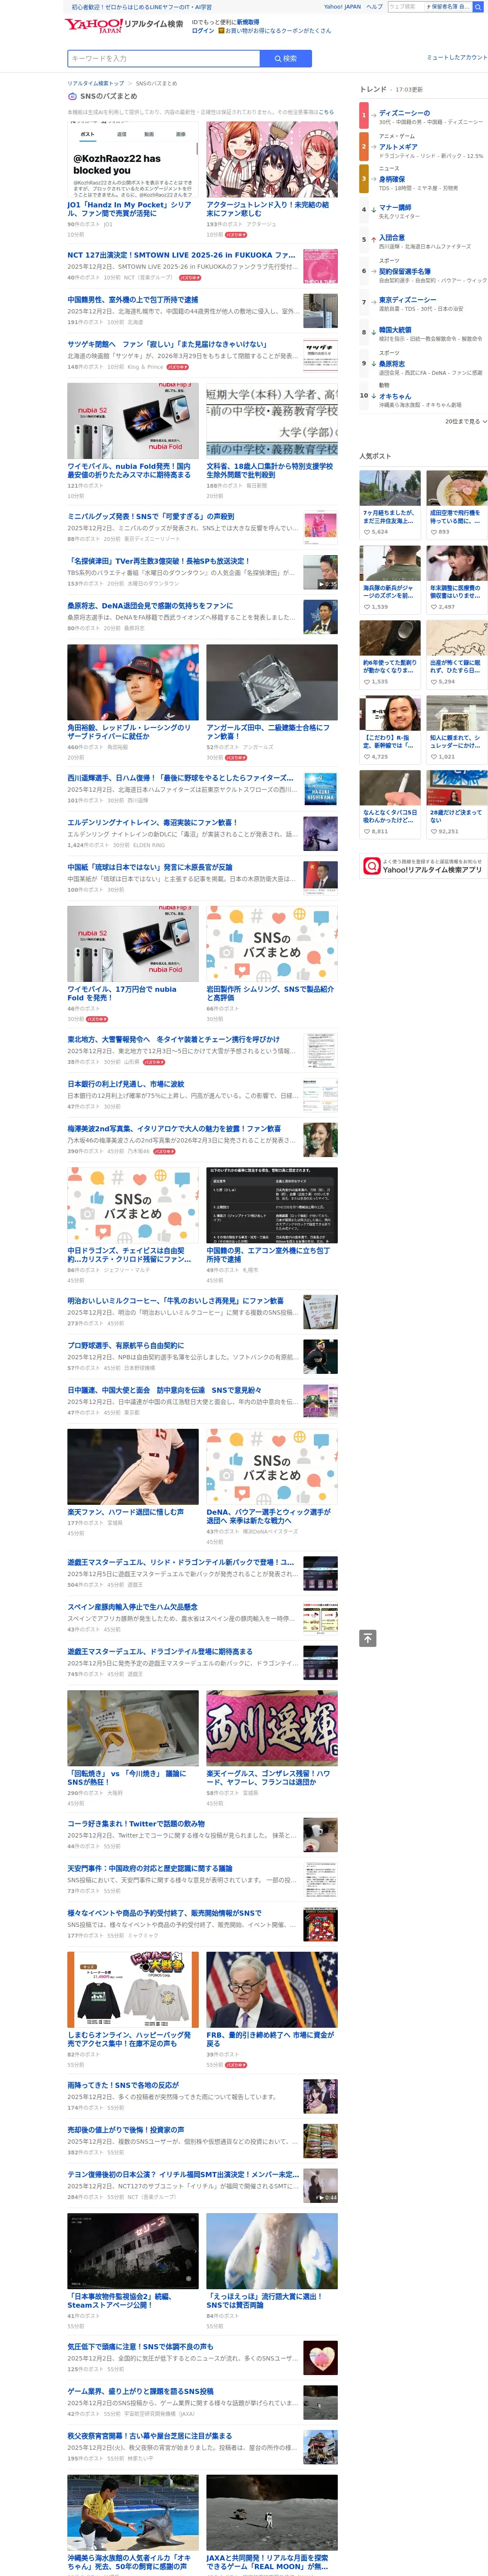This screenshot has width=488, height=2576.
Task: Select trend rank 3 身柄確保
Action: coord(391,179)
